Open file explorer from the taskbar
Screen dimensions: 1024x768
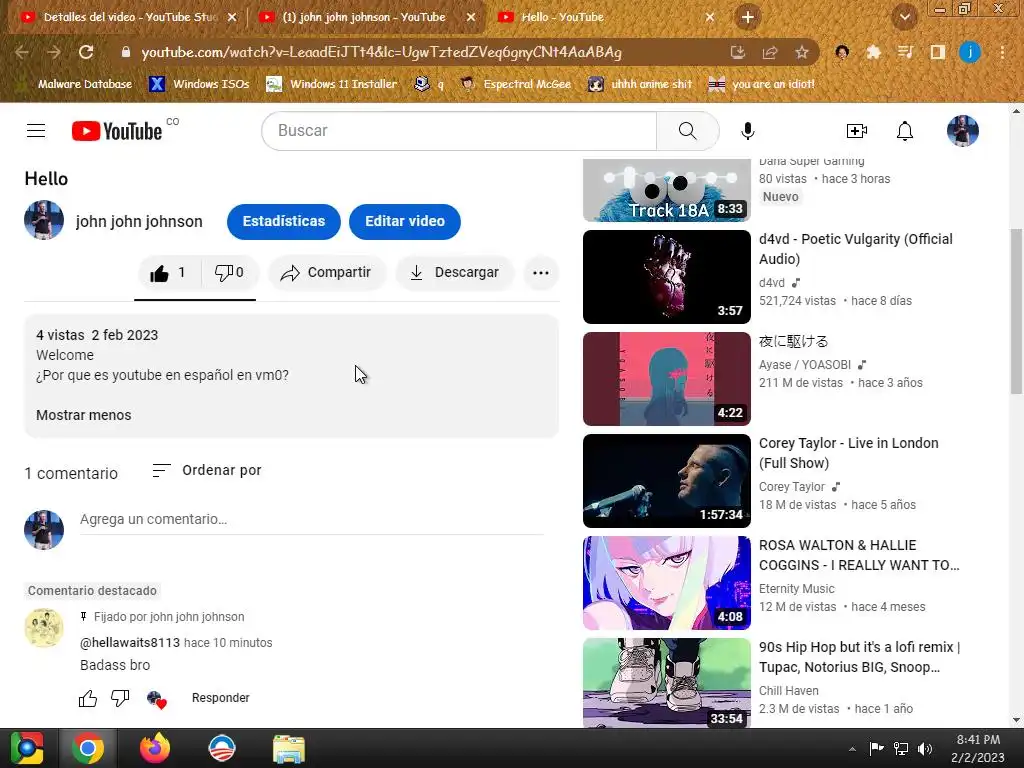point(288,748)
